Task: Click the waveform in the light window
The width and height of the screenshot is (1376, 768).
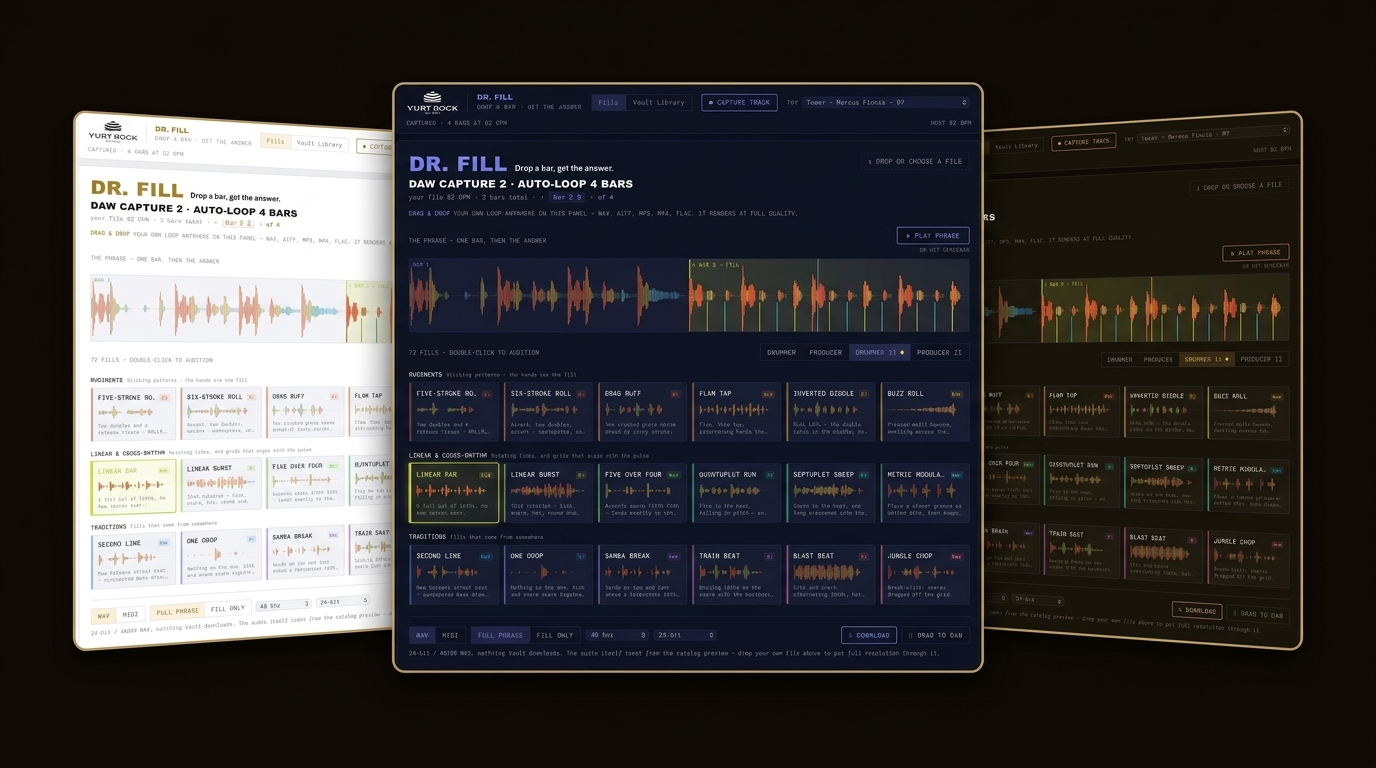Action: pos(242,309)
